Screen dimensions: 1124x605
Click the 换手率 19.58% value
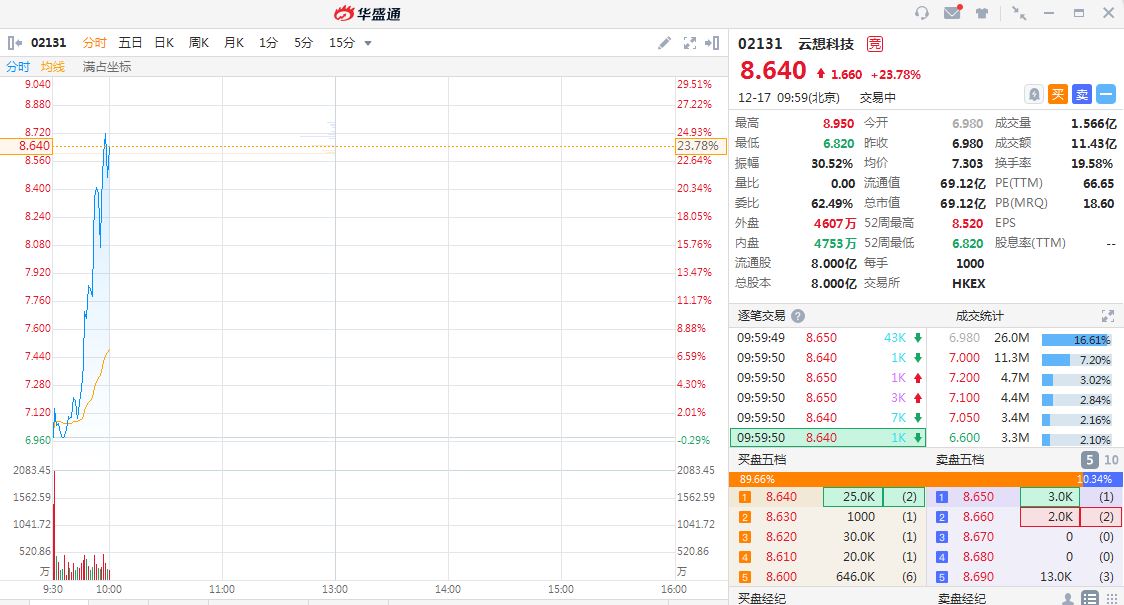tap(1092, 163)
